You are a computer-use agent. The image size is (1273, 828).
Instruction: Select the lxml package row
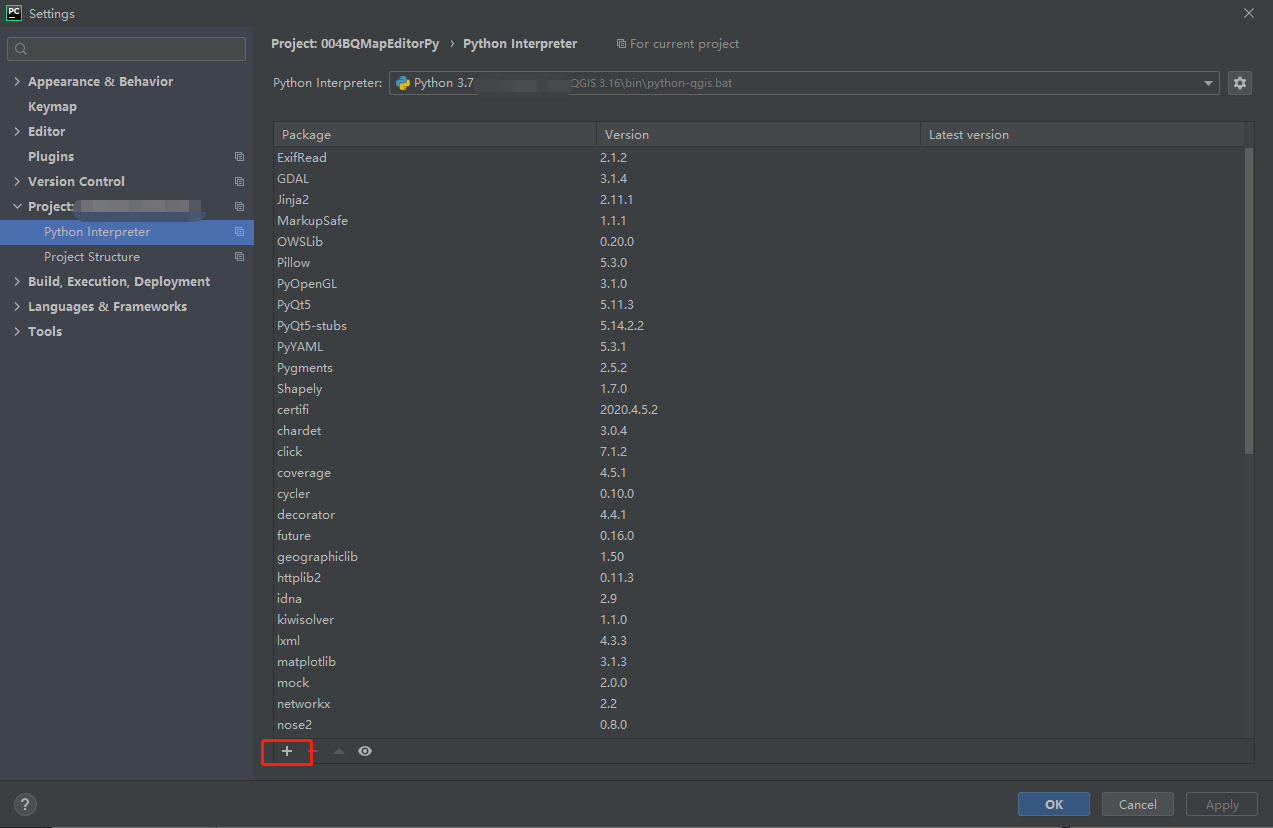click(760, 641)
